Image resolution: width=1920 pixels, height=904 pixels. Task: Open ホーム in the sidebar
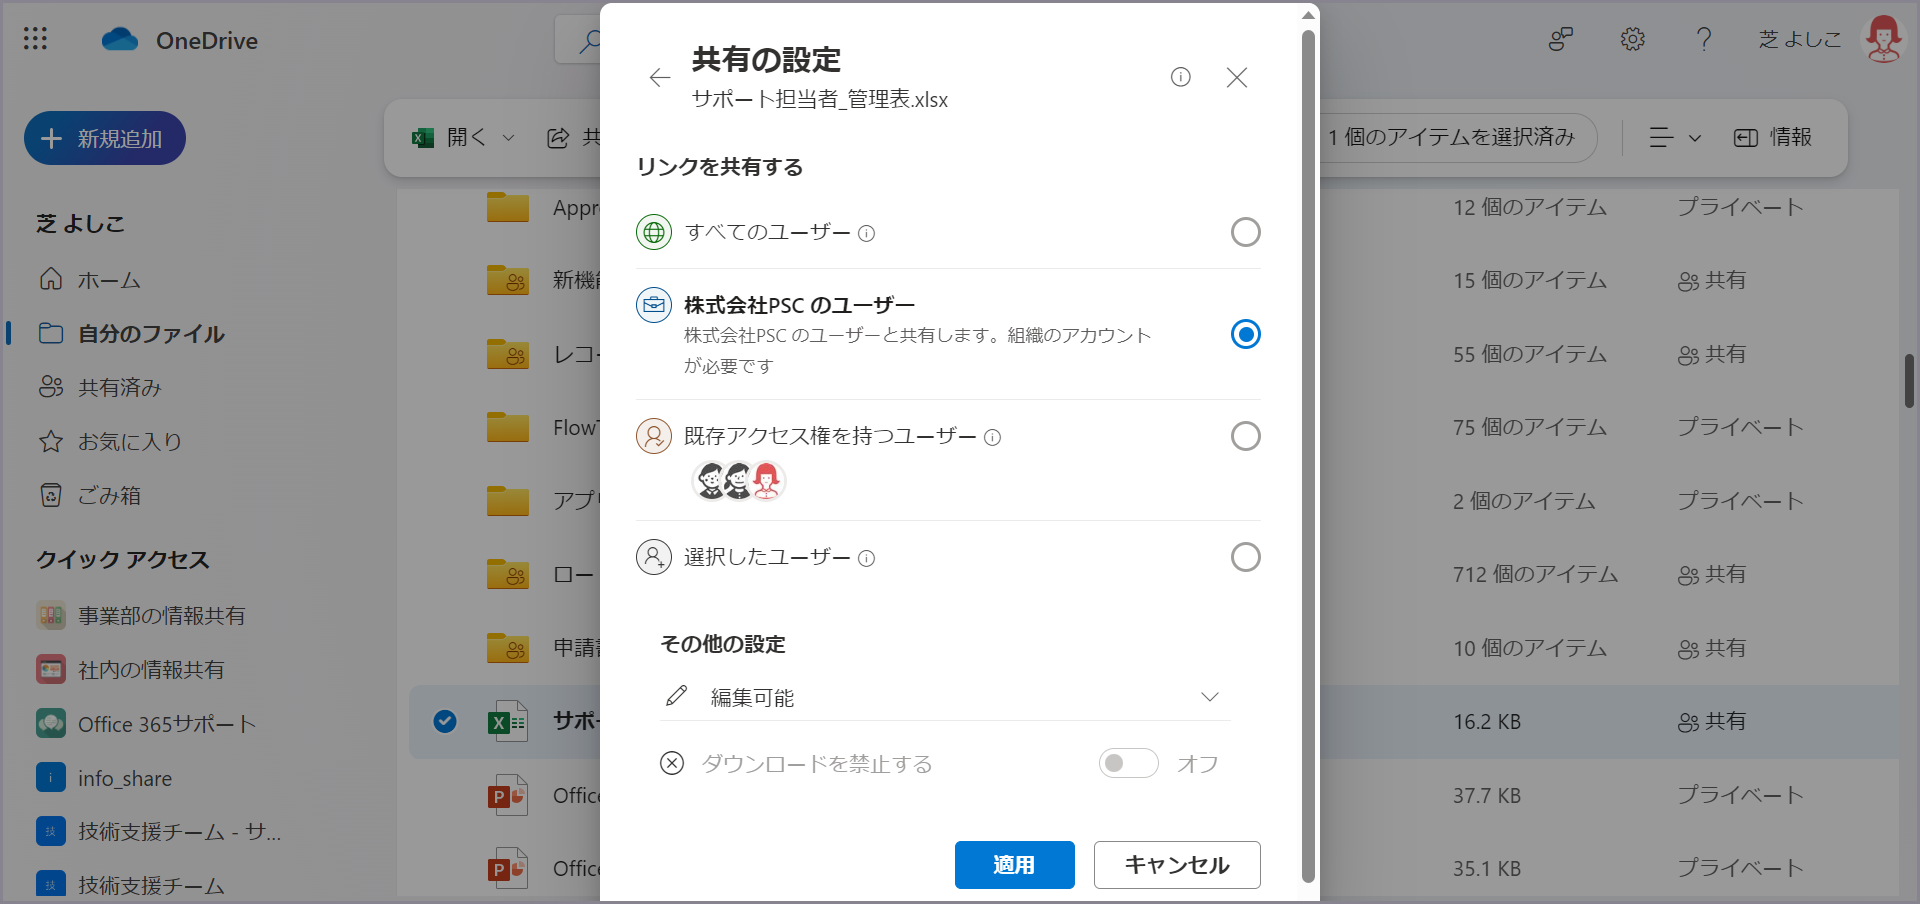pyautogui.click(x=90, y=280)
